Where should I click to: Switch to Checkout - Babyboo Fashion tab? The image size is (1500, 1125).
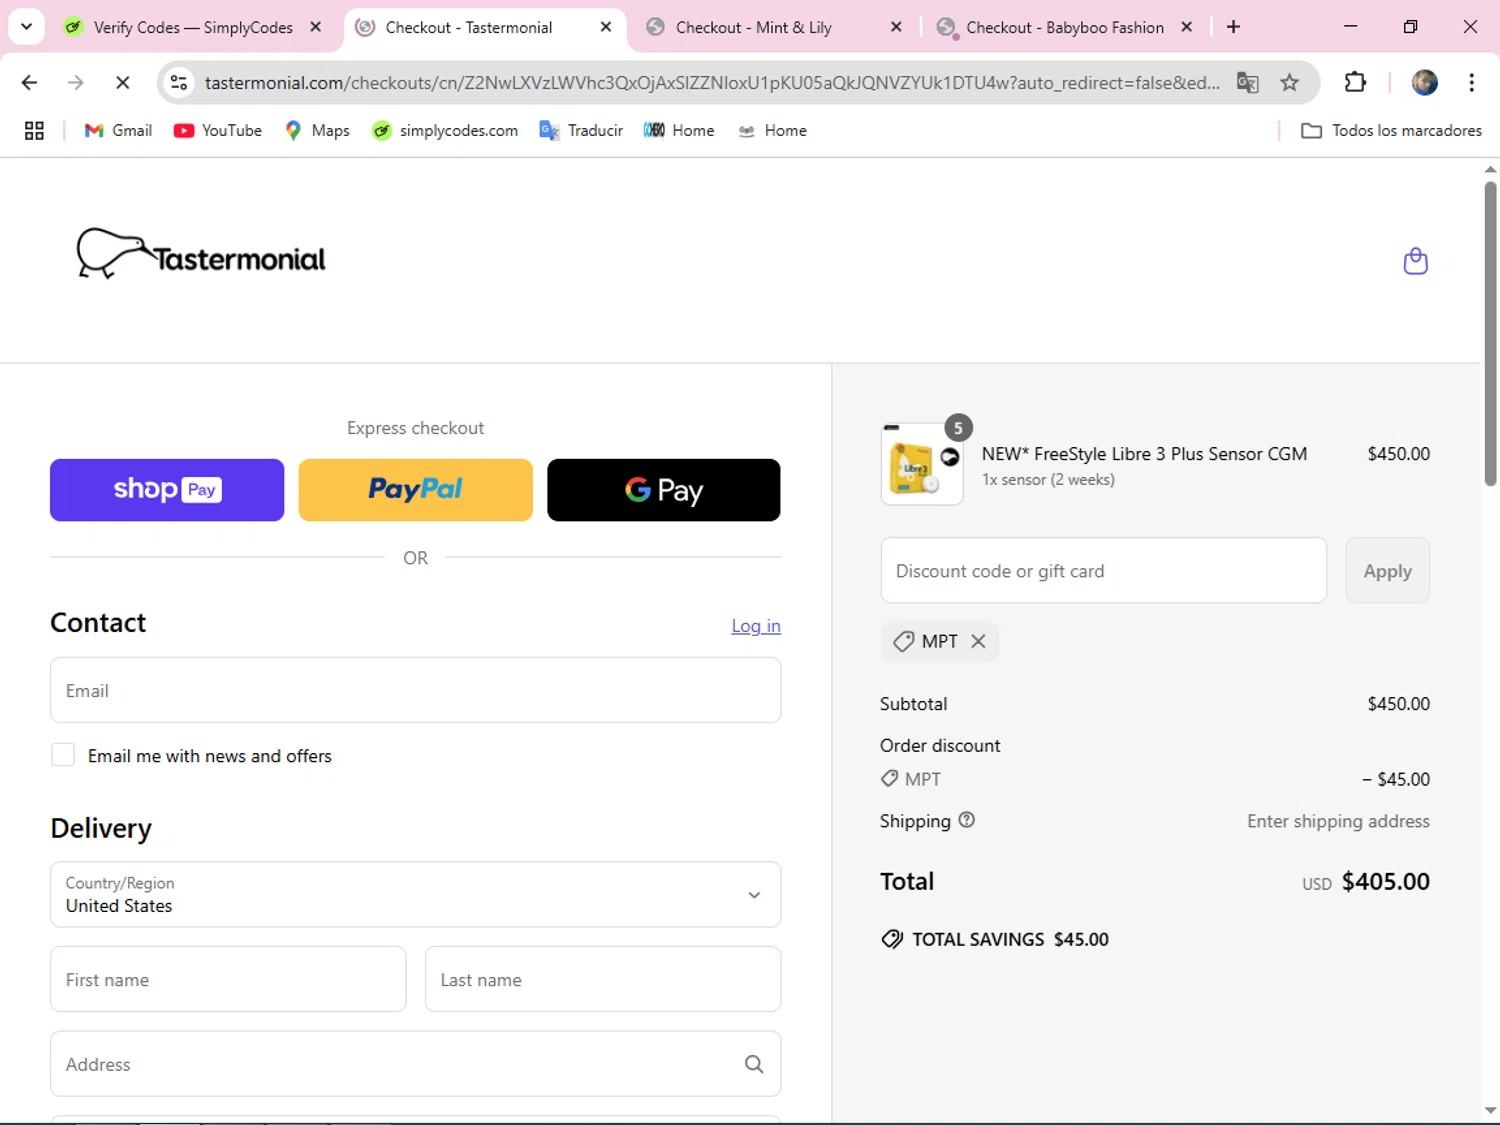coord(1065,27)
